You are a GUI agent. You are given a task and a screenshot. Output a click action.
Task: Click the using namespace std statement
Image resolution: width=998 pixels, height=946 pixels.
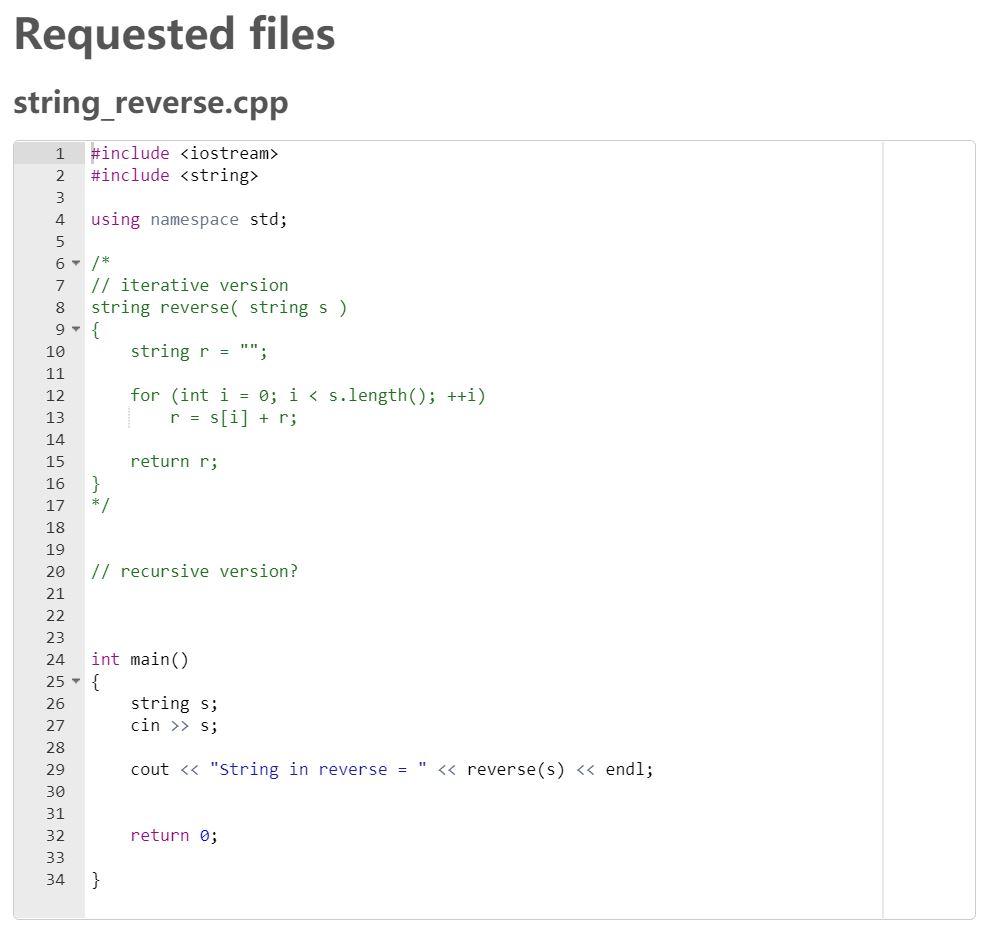pyautogui.click(x=188, y=219)
